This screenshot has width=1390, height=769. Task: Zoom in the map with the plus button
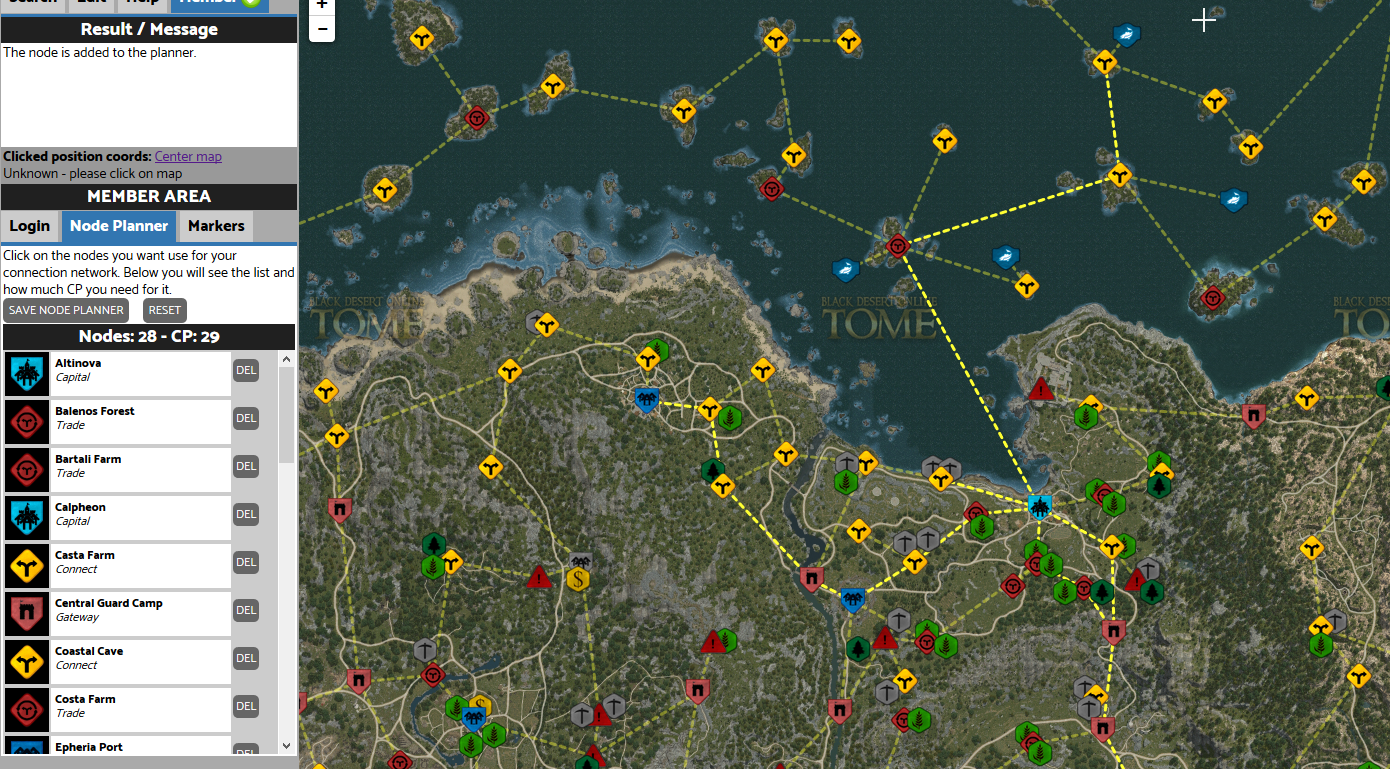click(x=321, y=5)
